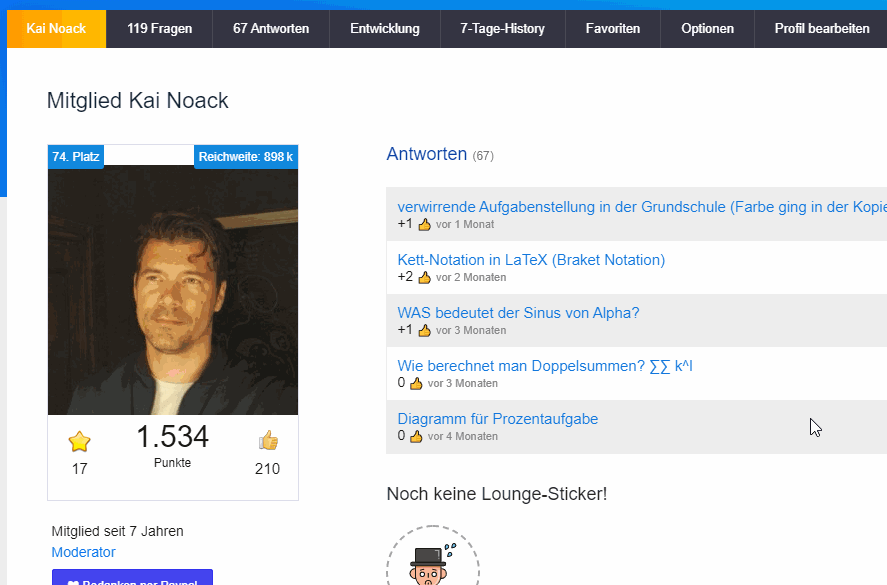Click thumbs-up icon beside 'vor 1 Monat'
This screenshot has width=887, height=585.
[x=424, y=225]
